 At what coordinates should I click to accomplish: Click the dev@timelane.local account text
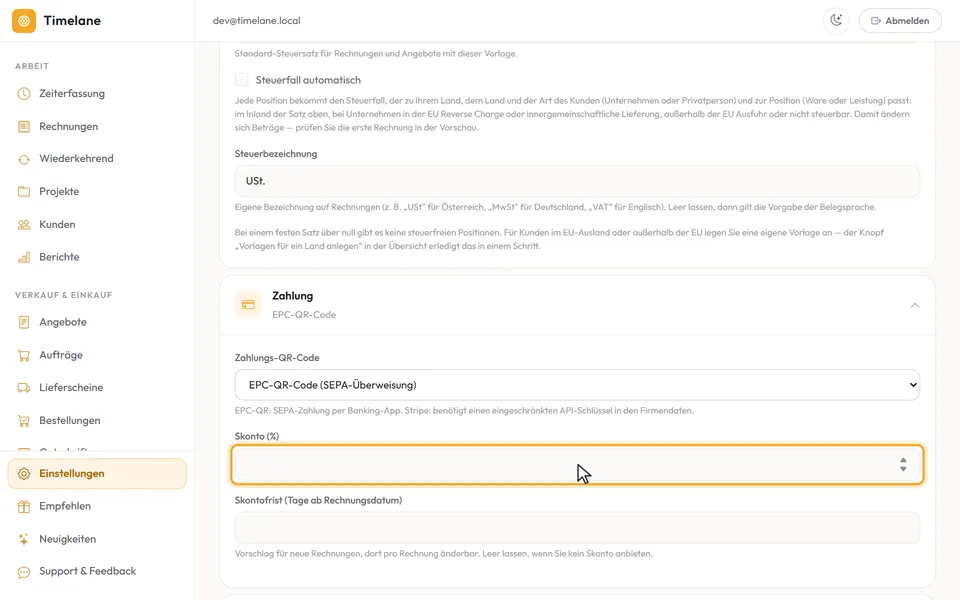tap(257, 21)
